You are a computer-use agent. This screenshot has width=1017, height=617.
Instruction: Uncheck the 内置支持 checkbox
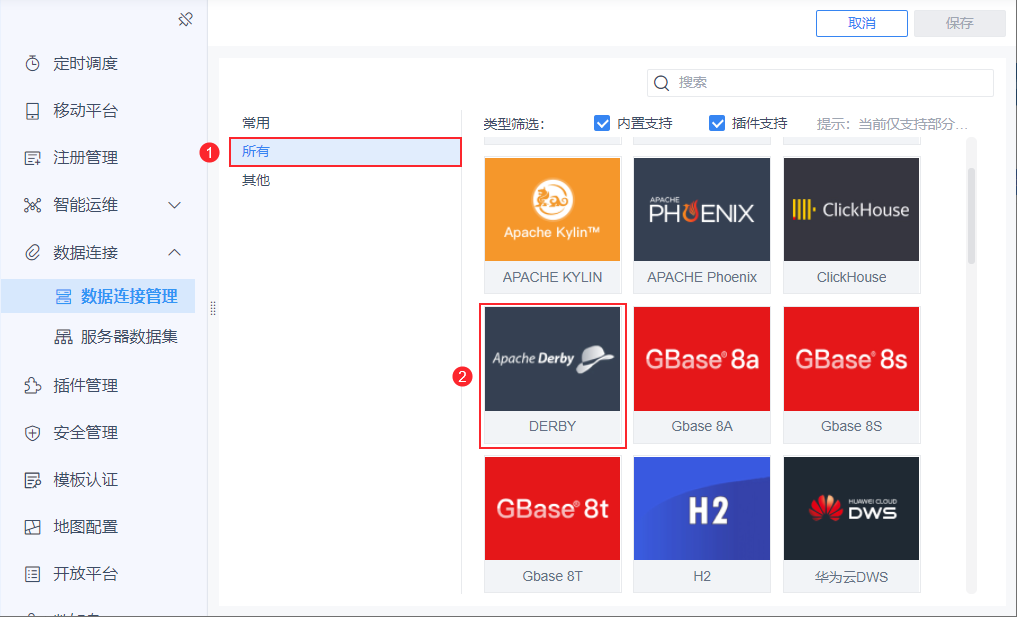pos(602,123)
